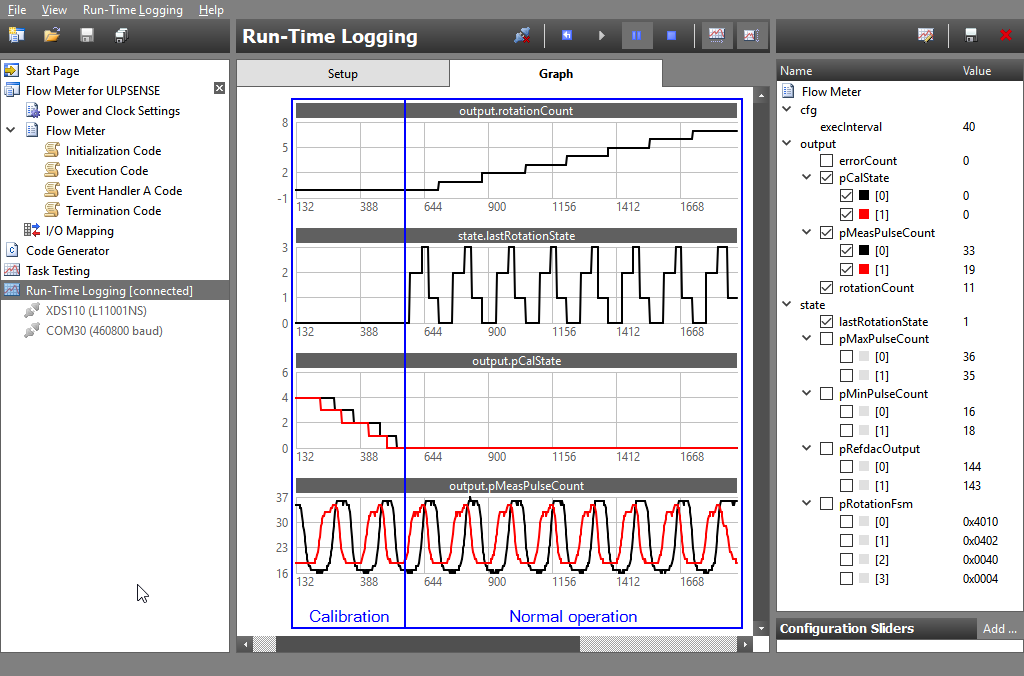Collapse the pCalState tree node

coord(806,177)
